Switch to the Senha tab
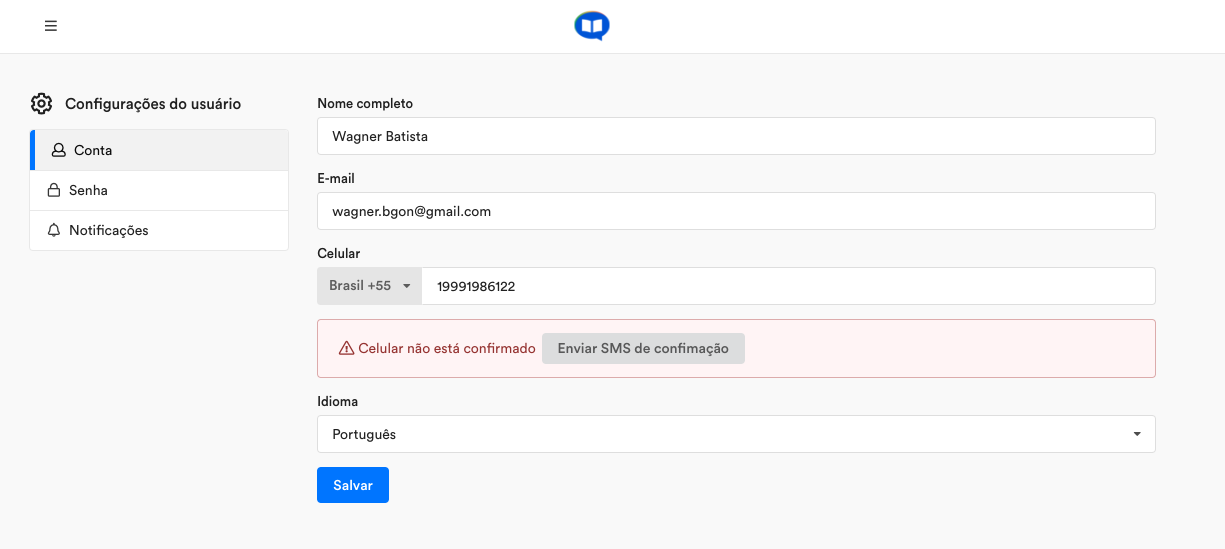The image size is (1225, 549). pos(160,190)
